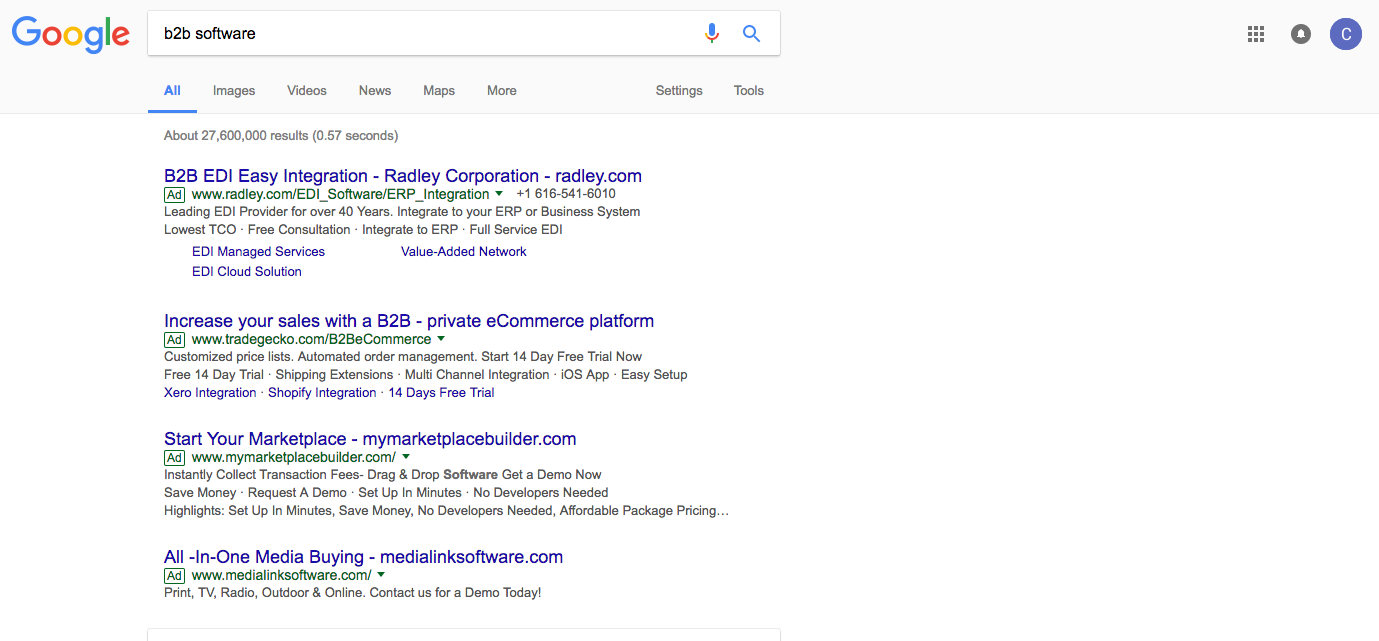1379x641 pixels.
Task: Expand dropdown arrow beside mymarketplacebuilder.com URL
Action: coord(406,457)
